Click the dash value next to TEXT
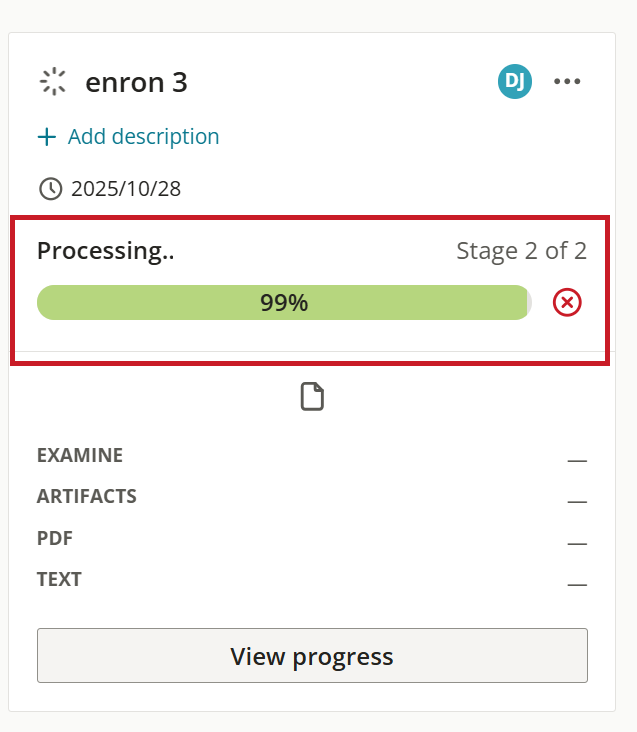Viewport: 637px width, 732px height. 577,584
